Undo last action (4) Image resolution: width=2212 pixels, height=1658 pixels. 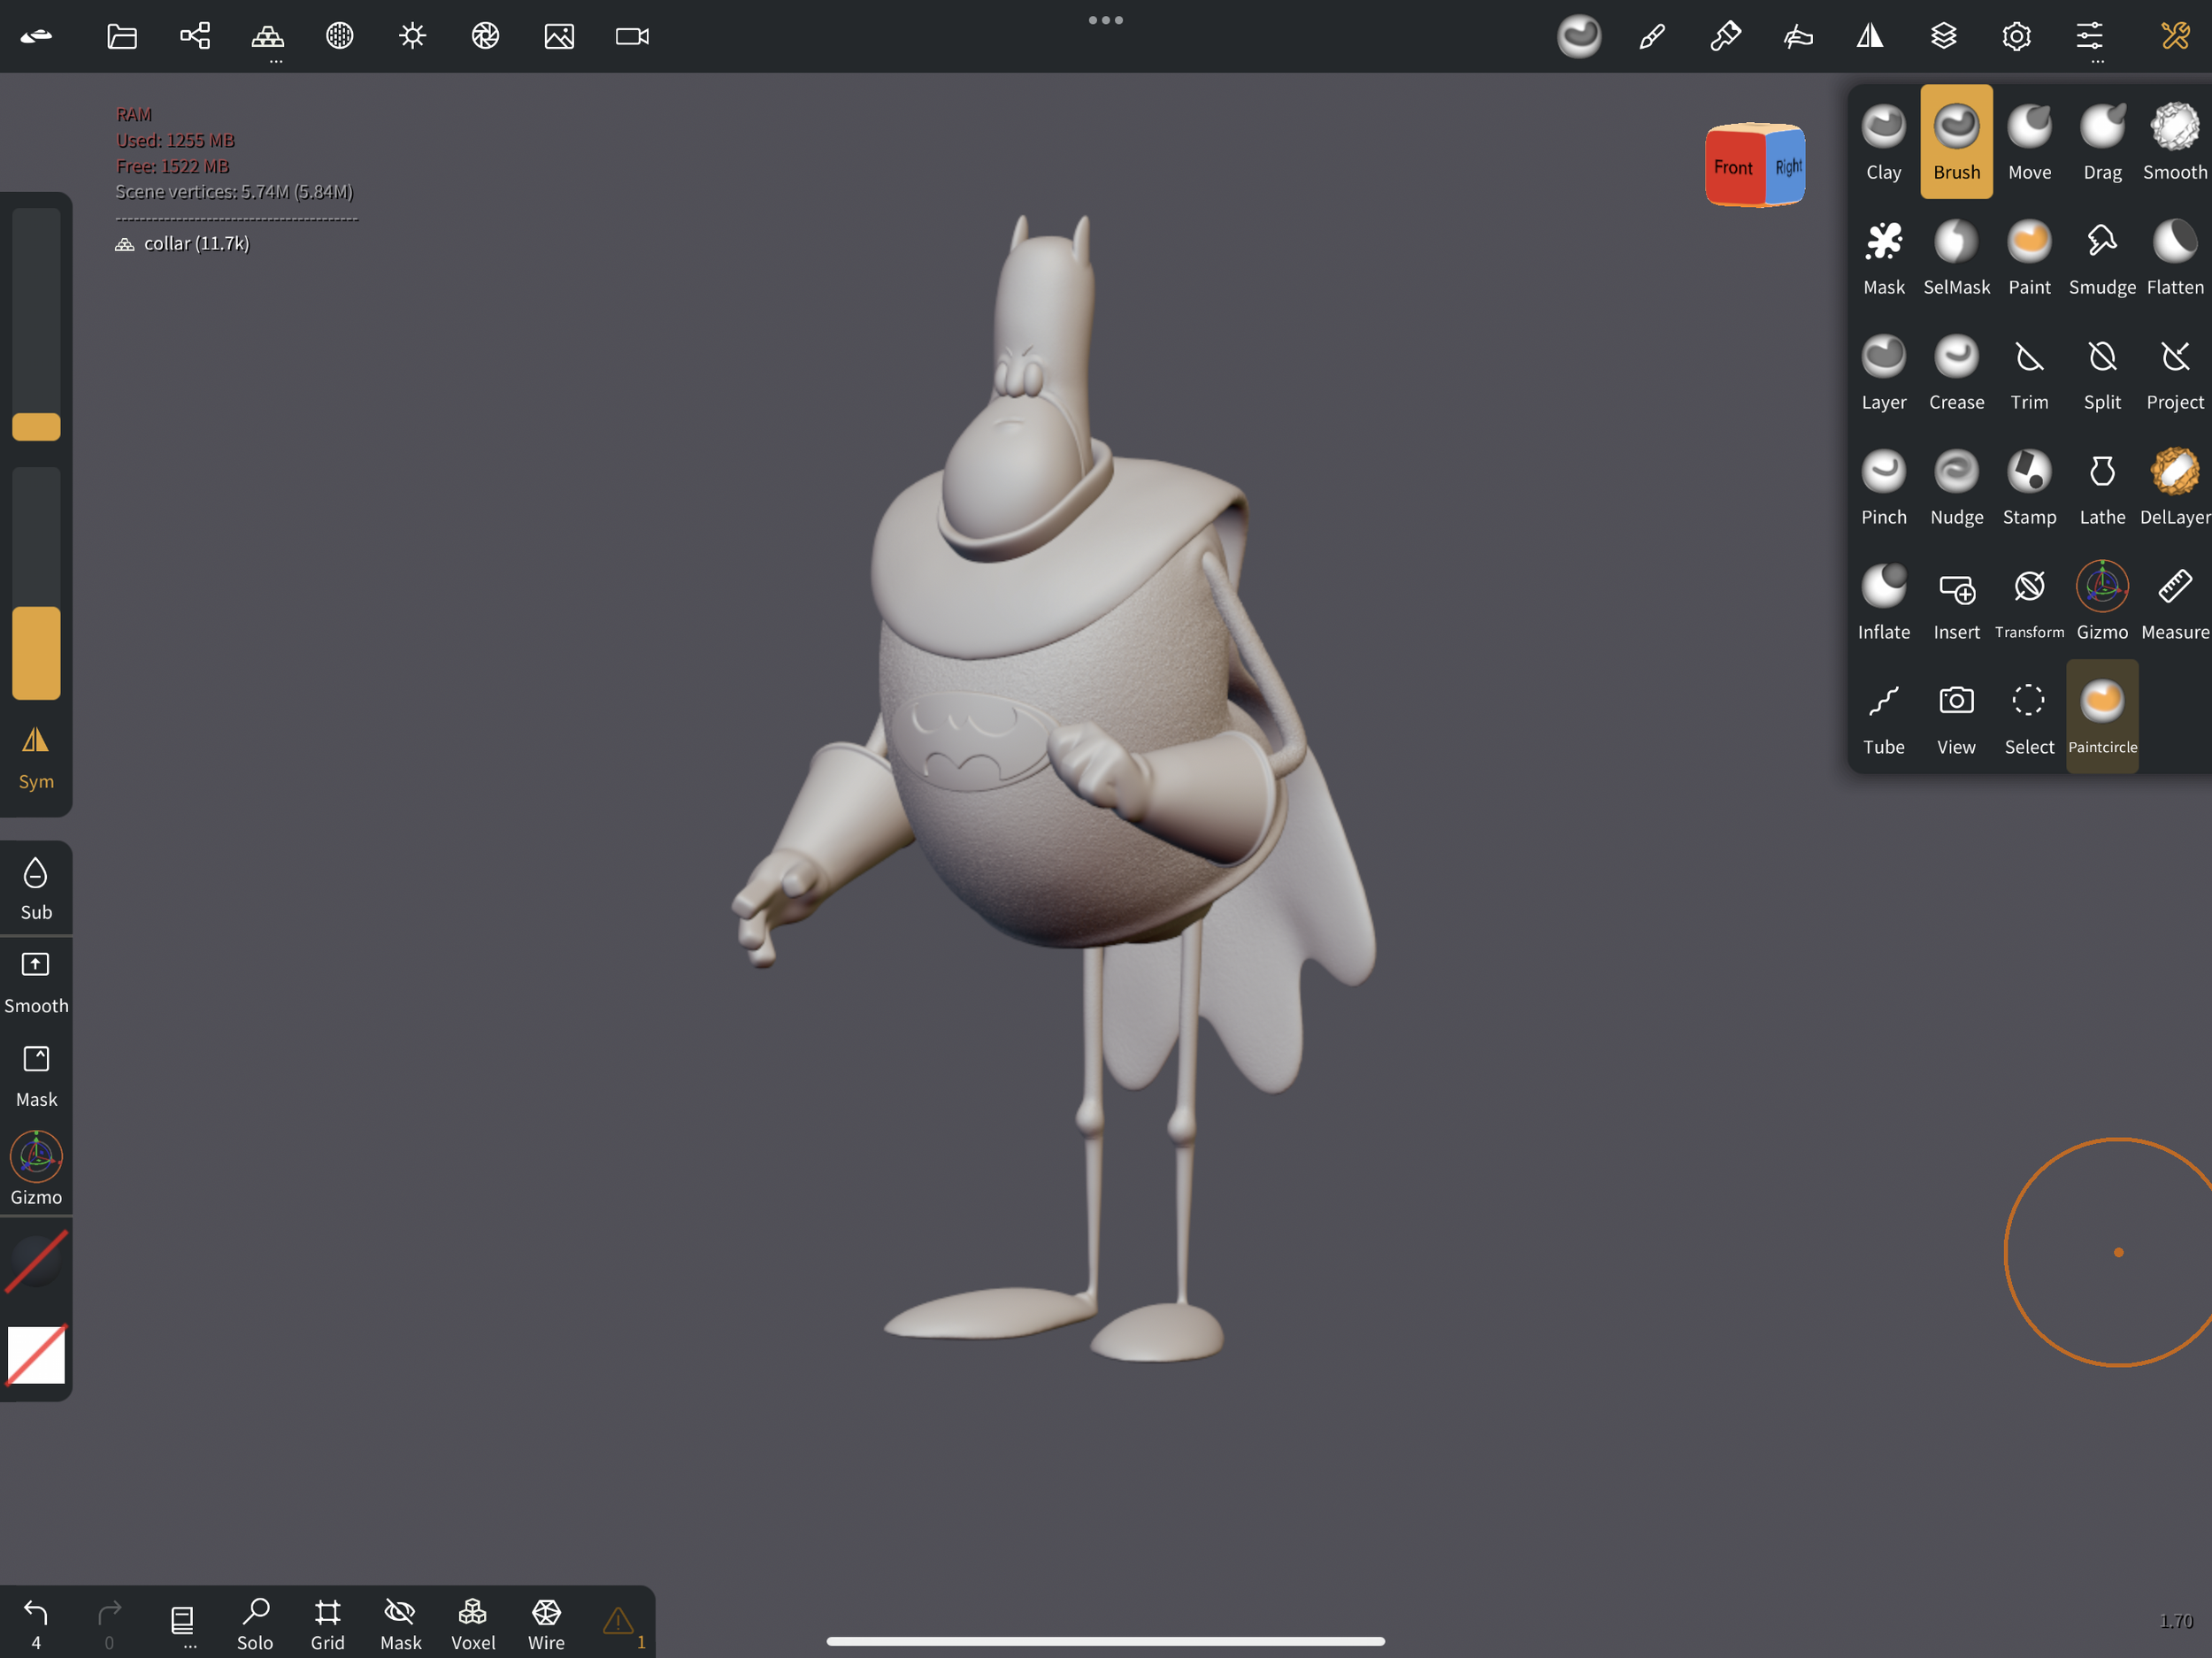(36, 1624)
